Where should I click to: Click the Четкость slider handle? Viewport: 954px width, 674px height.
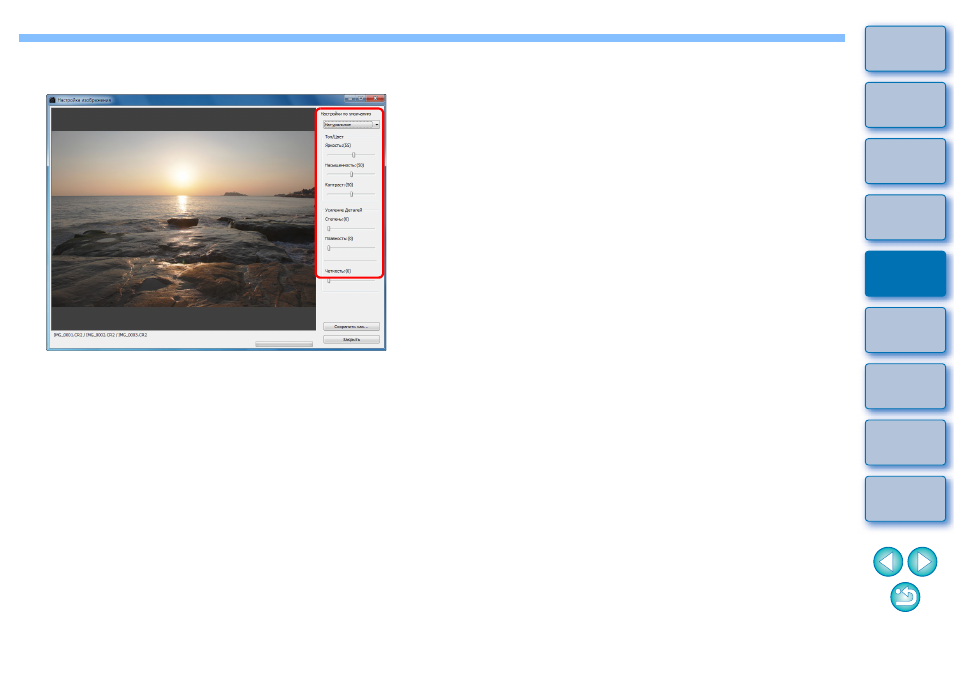(x=329, y=280)
